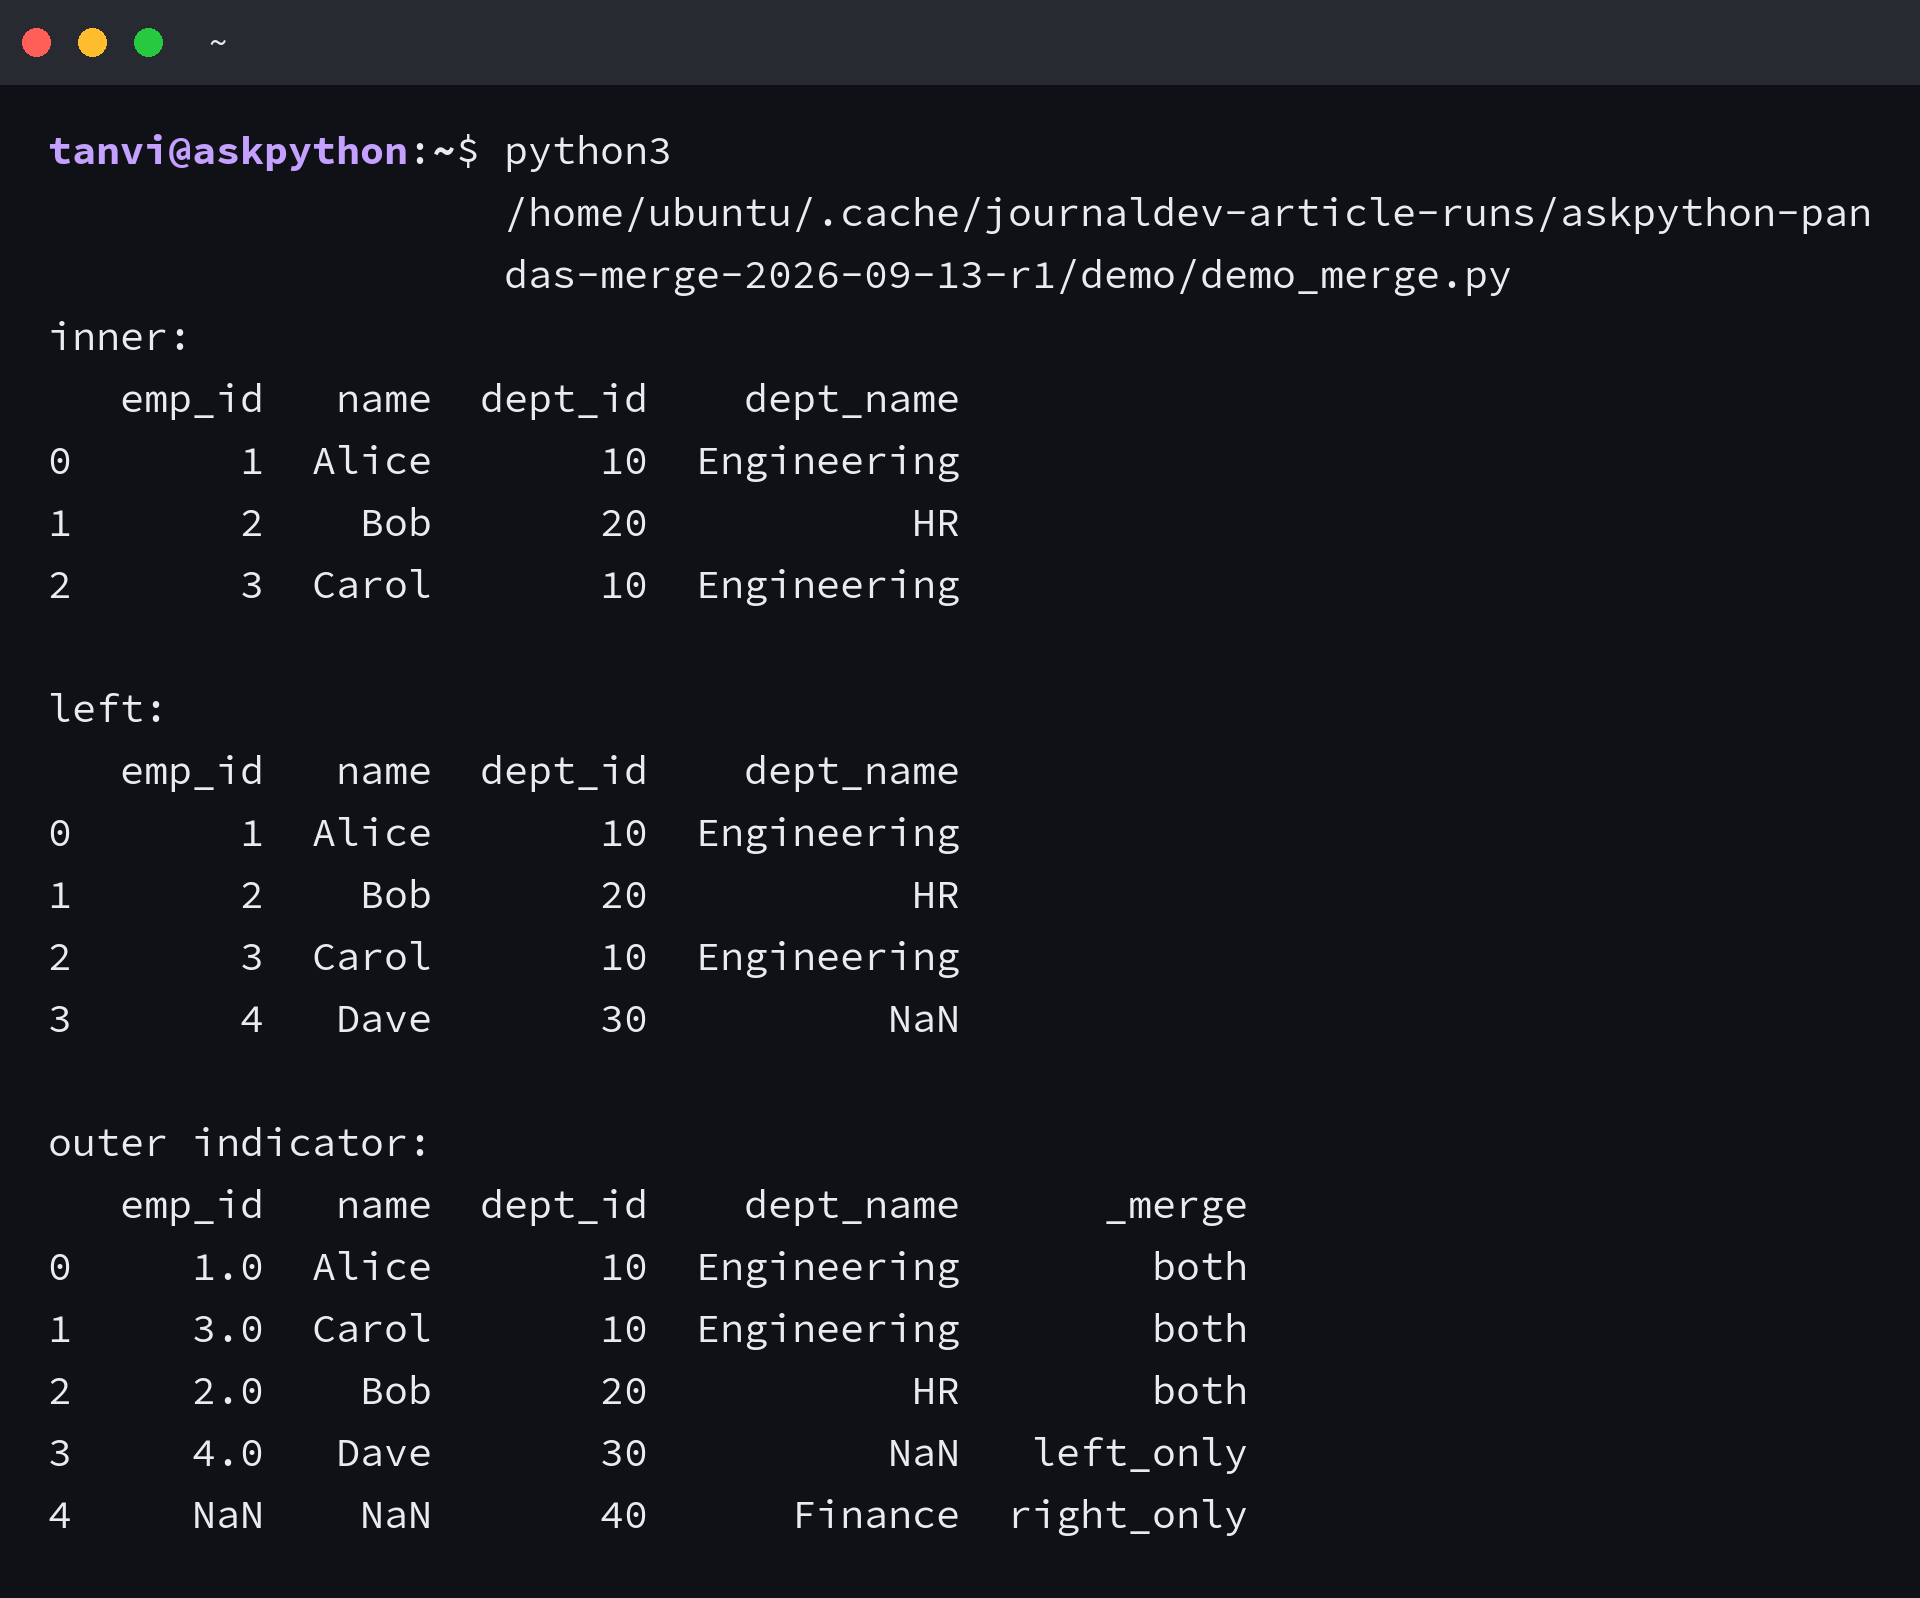This screenshot has height=1598, width=1920.
Task: Click the 'left_only' merge value
Action: tap(1140, 1453)
